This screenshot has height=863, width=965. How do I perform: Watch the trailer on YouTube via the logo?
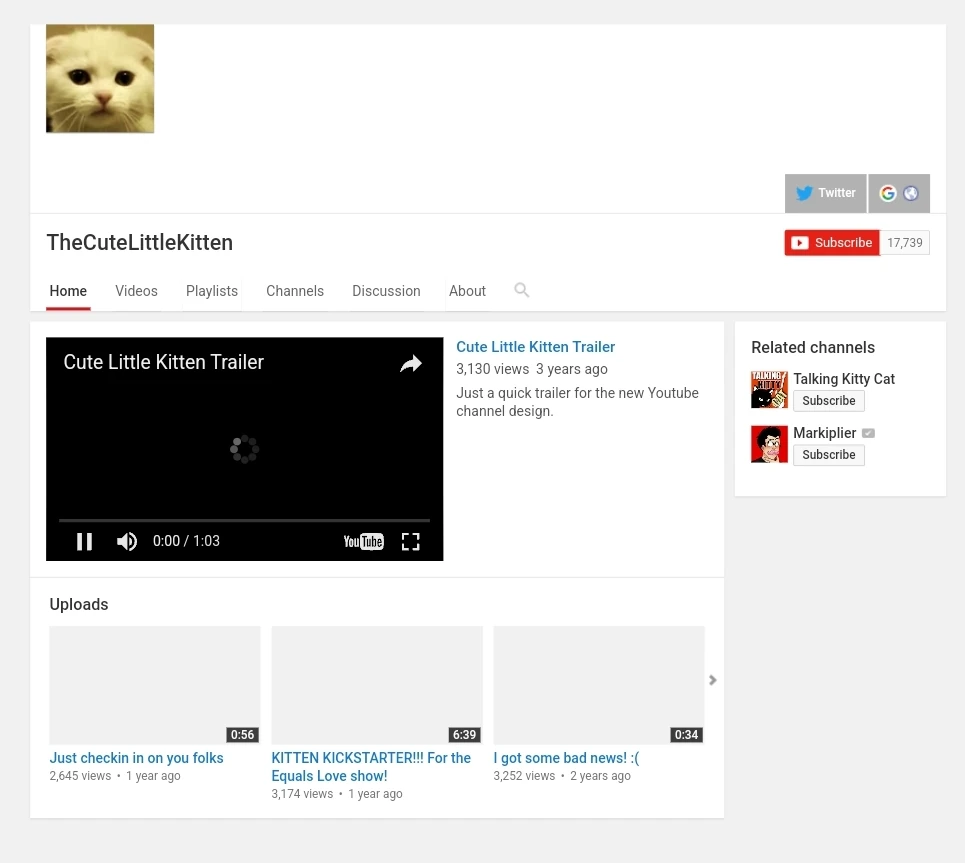(364, 542)
